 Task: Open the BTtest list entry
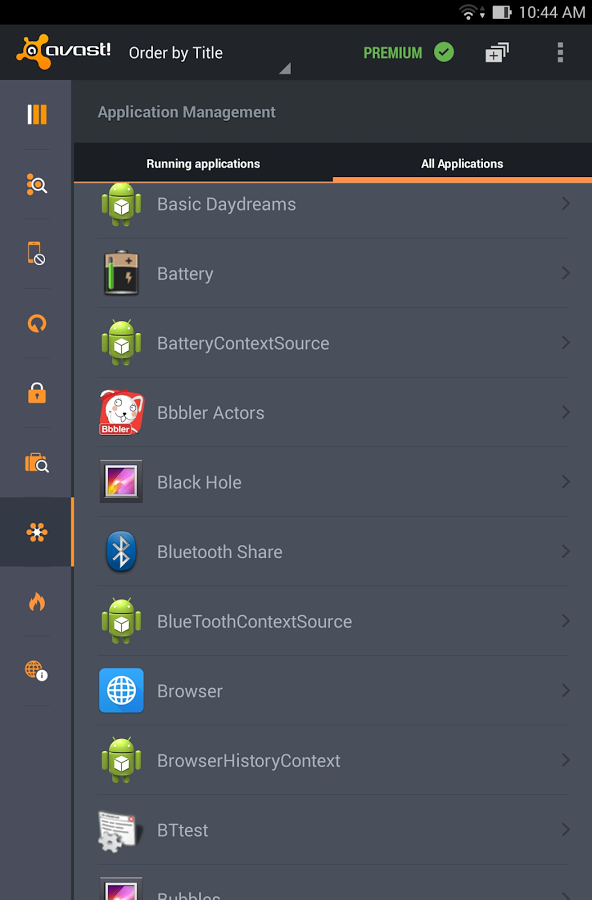(333, 830)
